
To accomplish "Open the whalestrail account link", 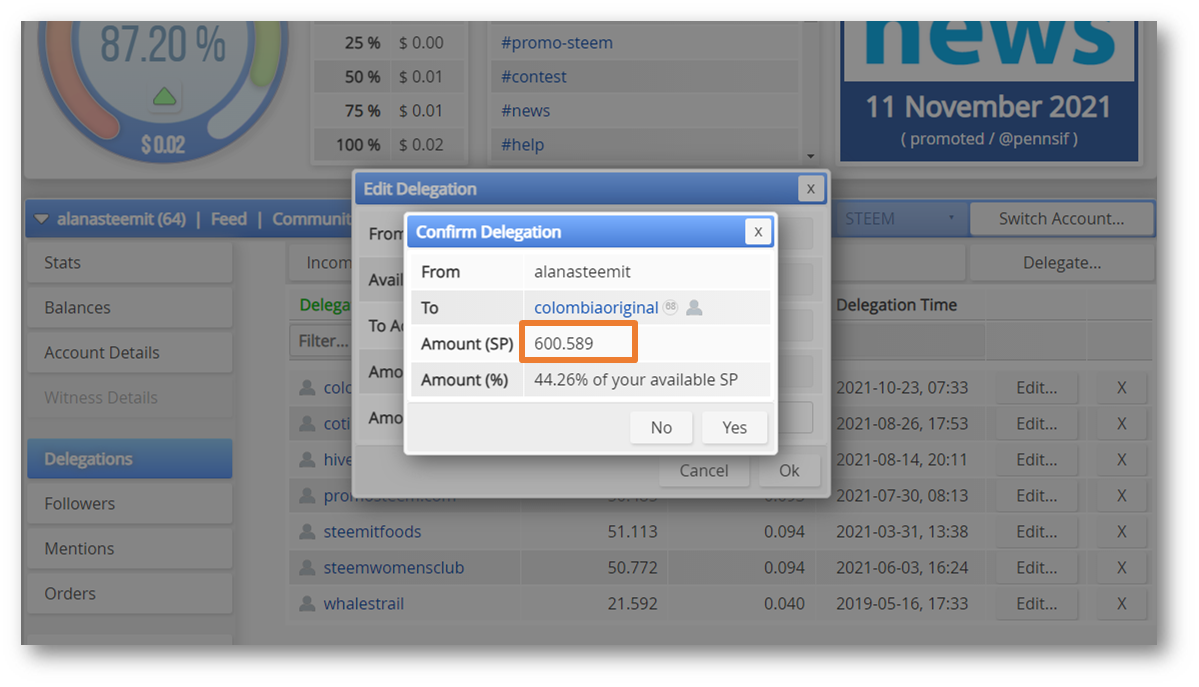I will [363, 604].
